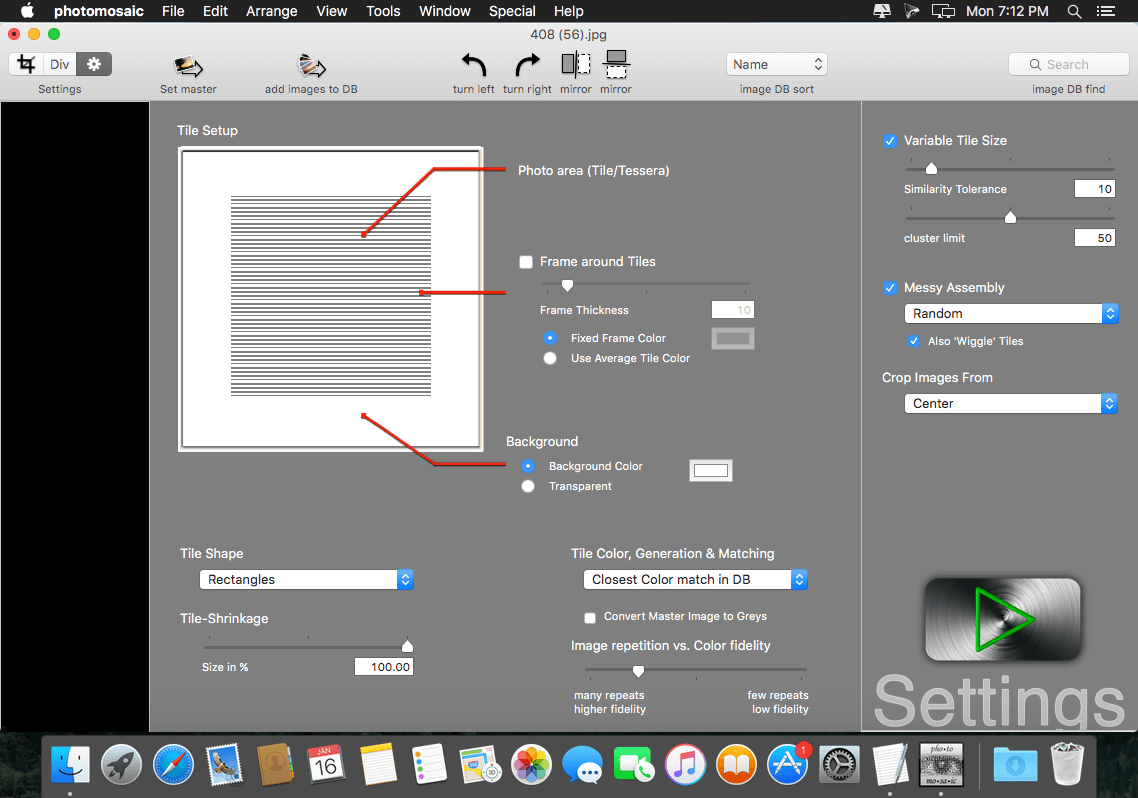Image resolution: width=1138 pixels, height=798 pixels.
Task: Choose Transparent background radio button
Action: (528, 486)
